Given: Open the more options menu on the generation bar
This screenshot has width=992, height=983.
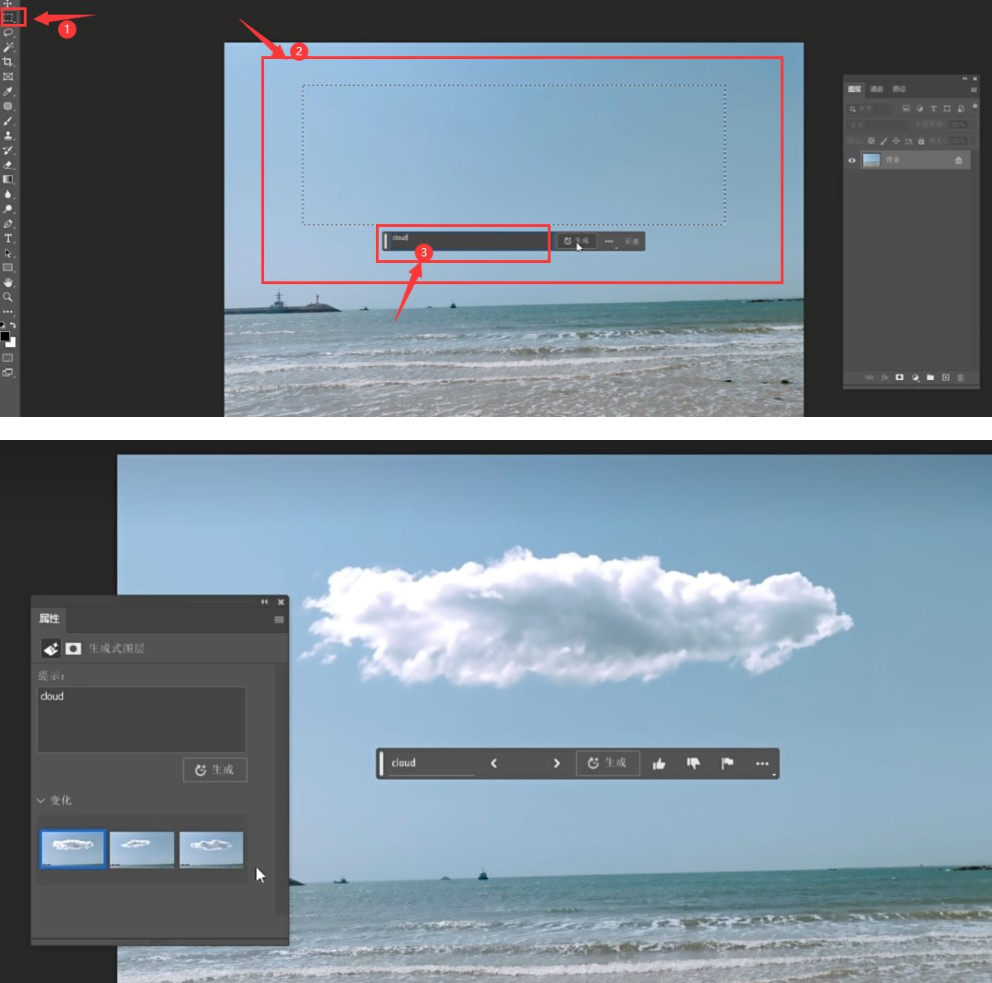Looking at the screenshot, I should tap(762, 763).
